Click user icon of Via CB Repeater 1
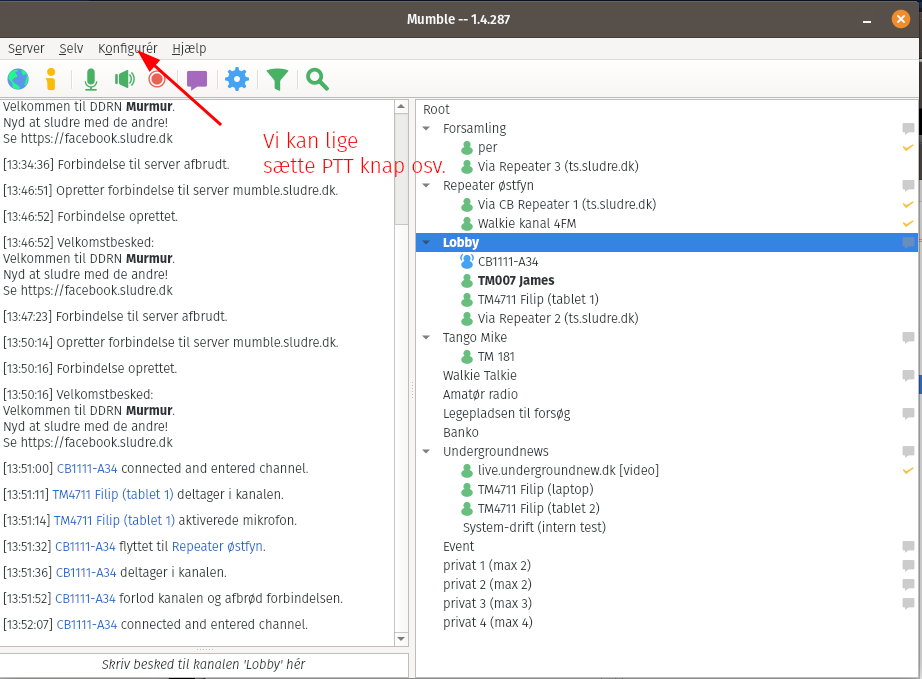 click(x=467, y=205)
